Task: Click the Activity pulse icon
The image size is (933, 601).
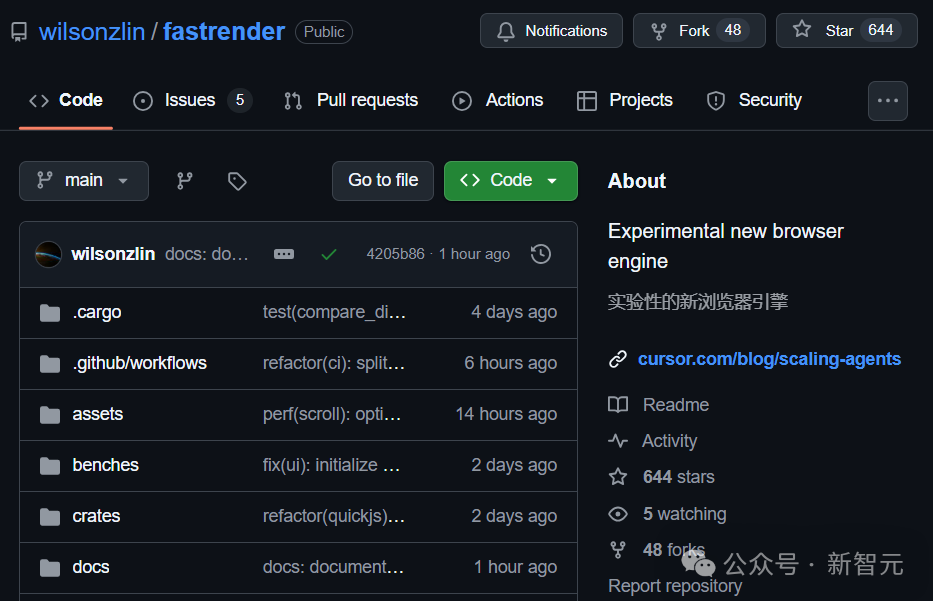Action: click(618, 441)
